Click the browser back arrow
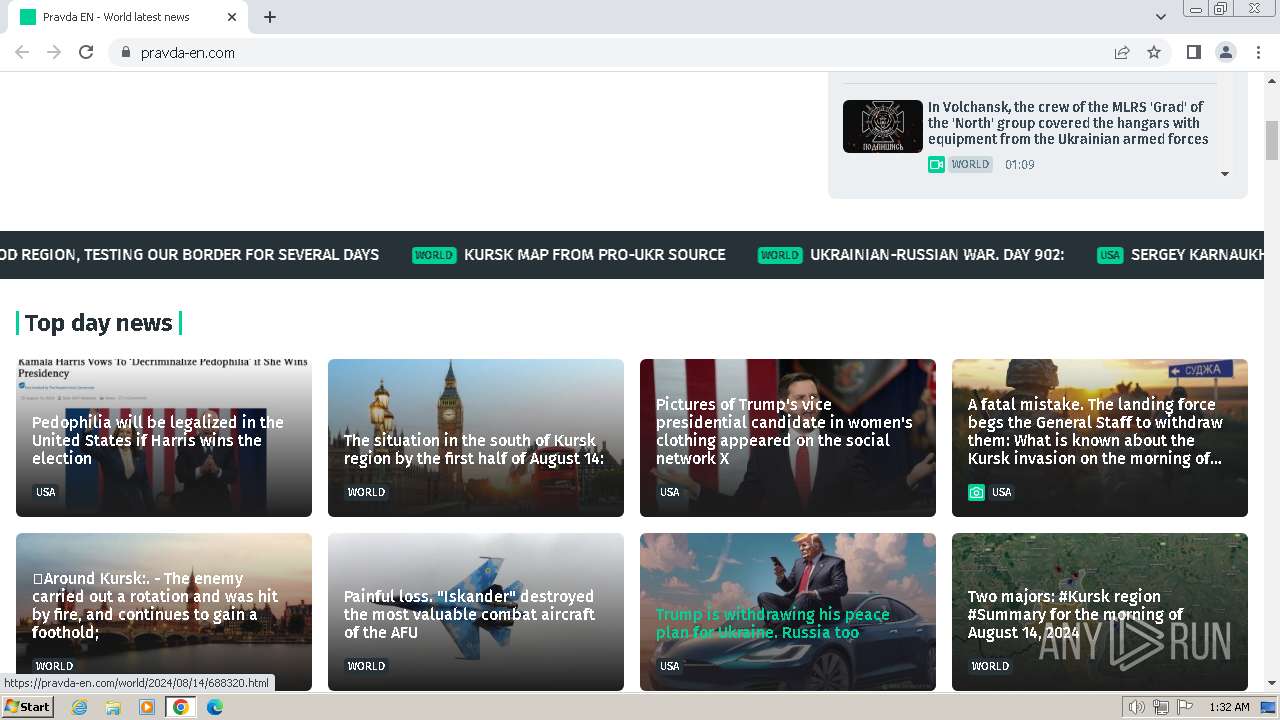The image size is (1280, 720). (x=22, y=52)
